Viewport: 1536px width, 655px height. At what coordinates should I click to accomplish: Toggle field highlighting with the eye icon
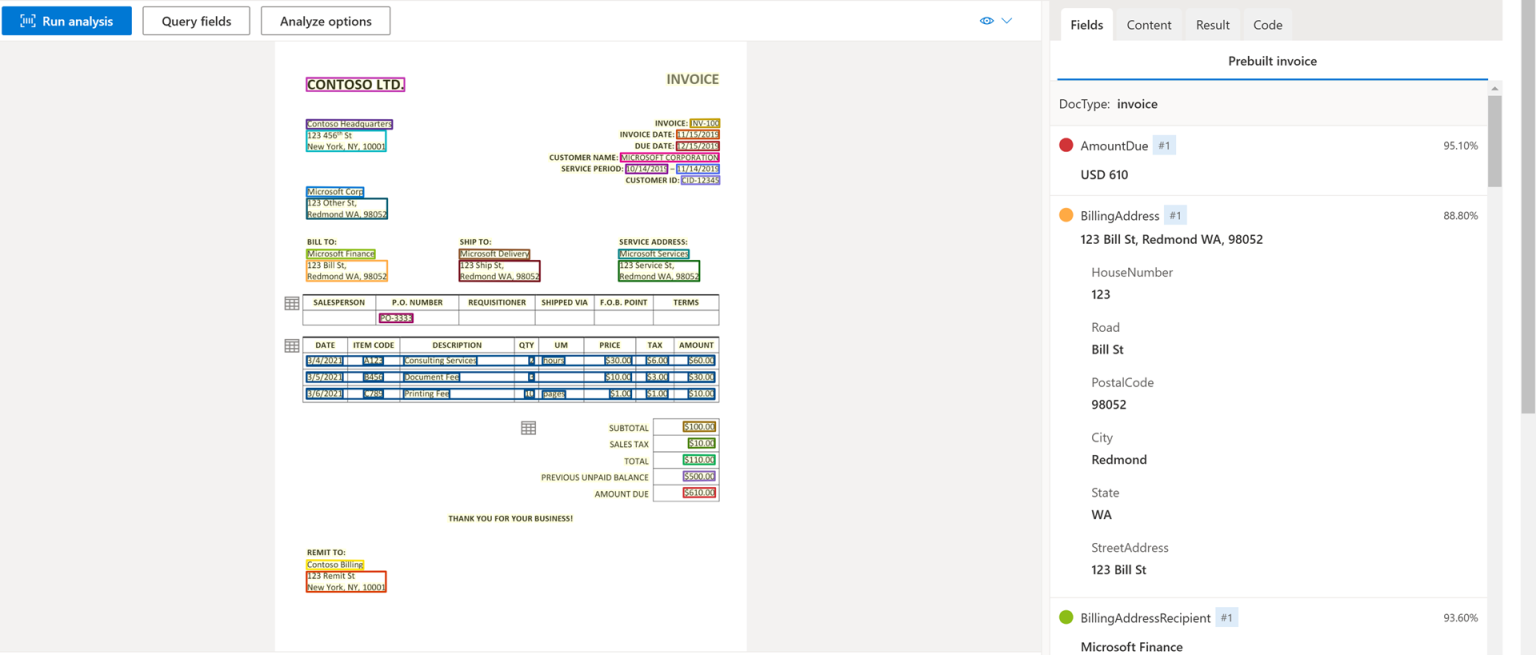tap(986, 20)
